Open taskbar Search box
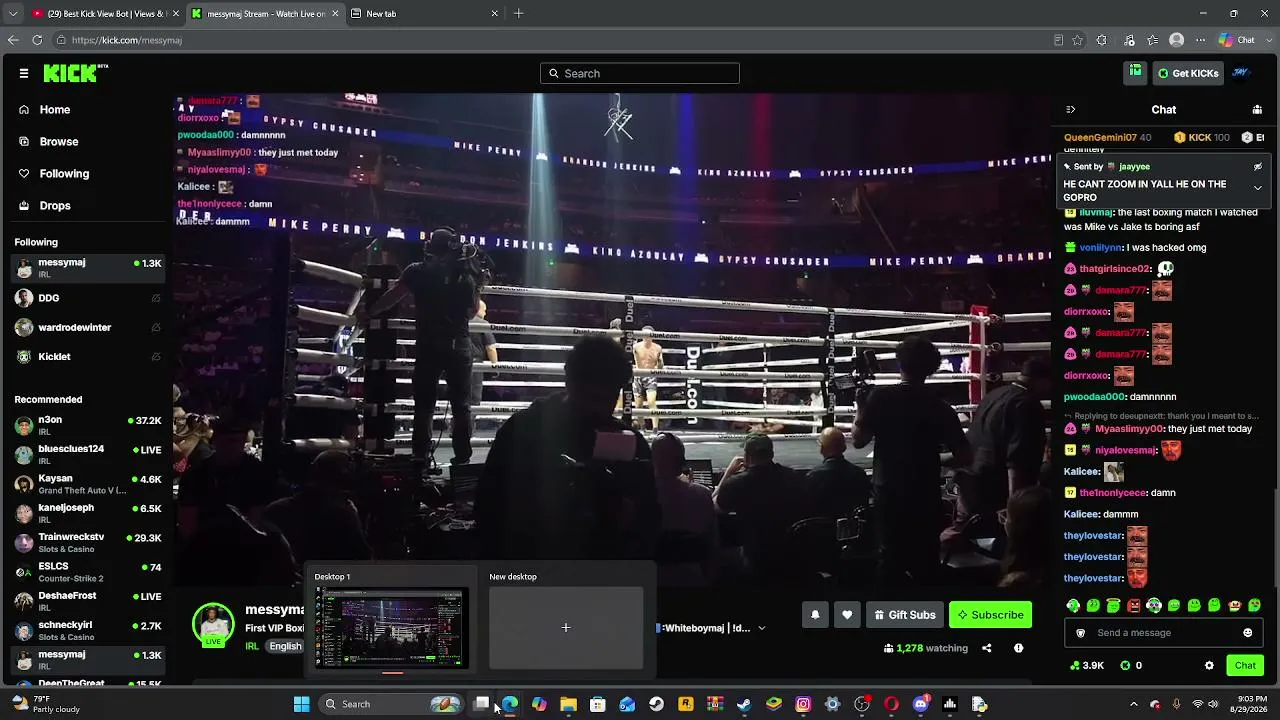 click(x=392, y=704)
